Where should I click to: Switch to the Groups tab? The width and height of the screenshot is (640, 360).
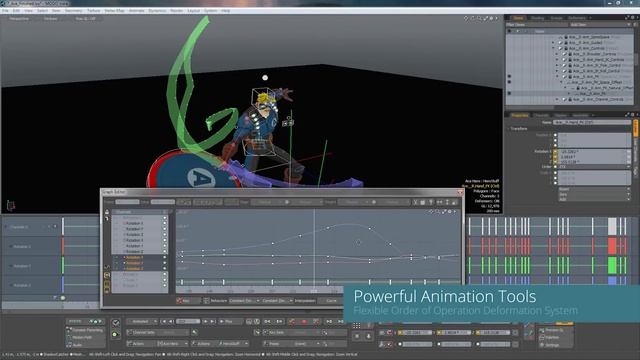click(556, 18)
